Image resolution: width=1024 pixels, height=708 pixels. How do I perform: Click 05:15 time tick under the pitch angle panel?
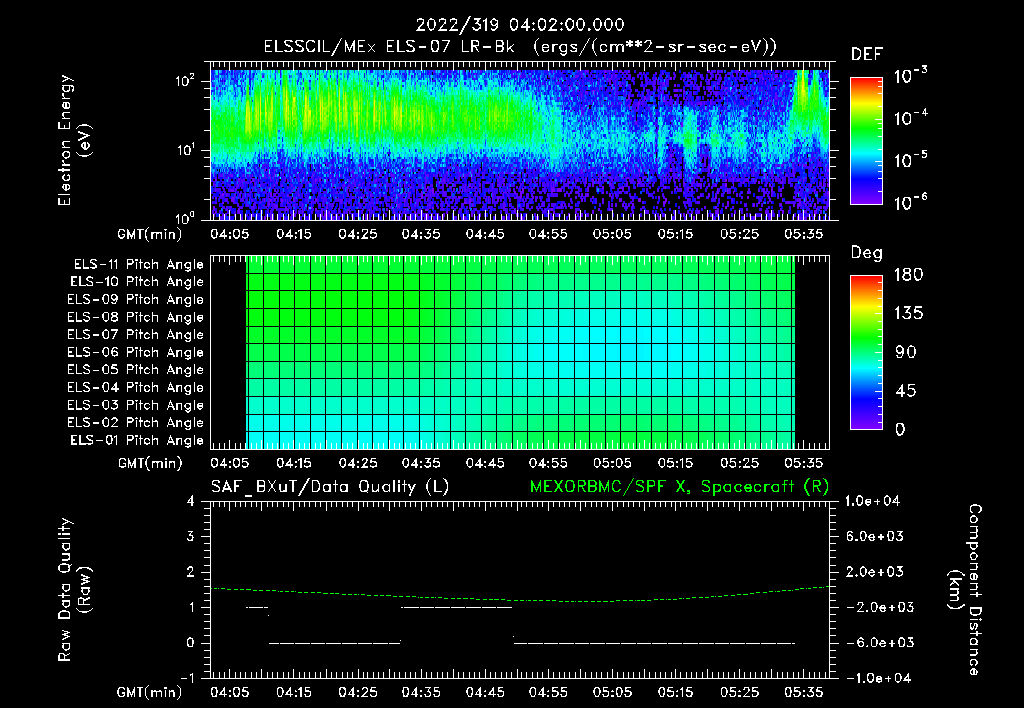pos(675,463)
